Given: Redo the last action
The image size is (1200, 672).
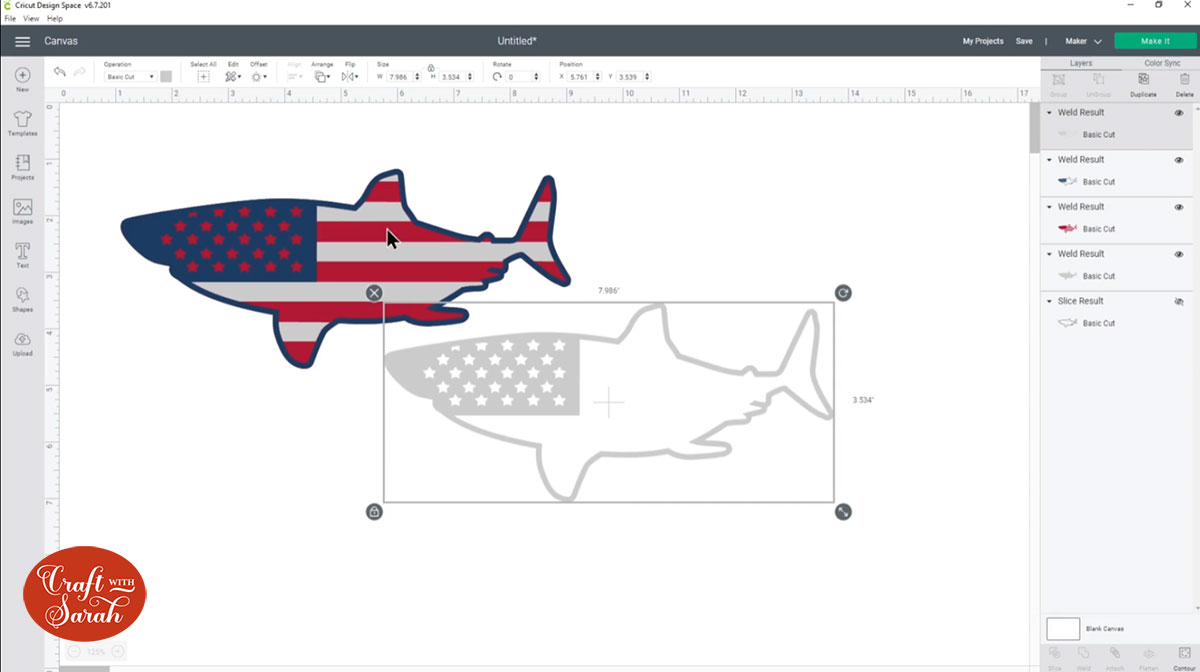Looking at the screenshot, I should pos(80,72).
